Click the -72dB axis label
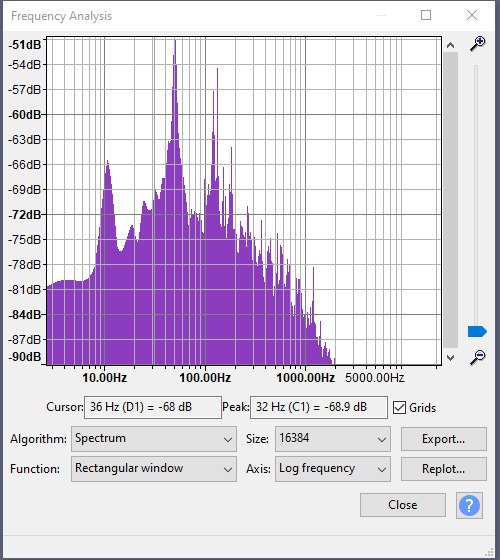 click(25, 215)
